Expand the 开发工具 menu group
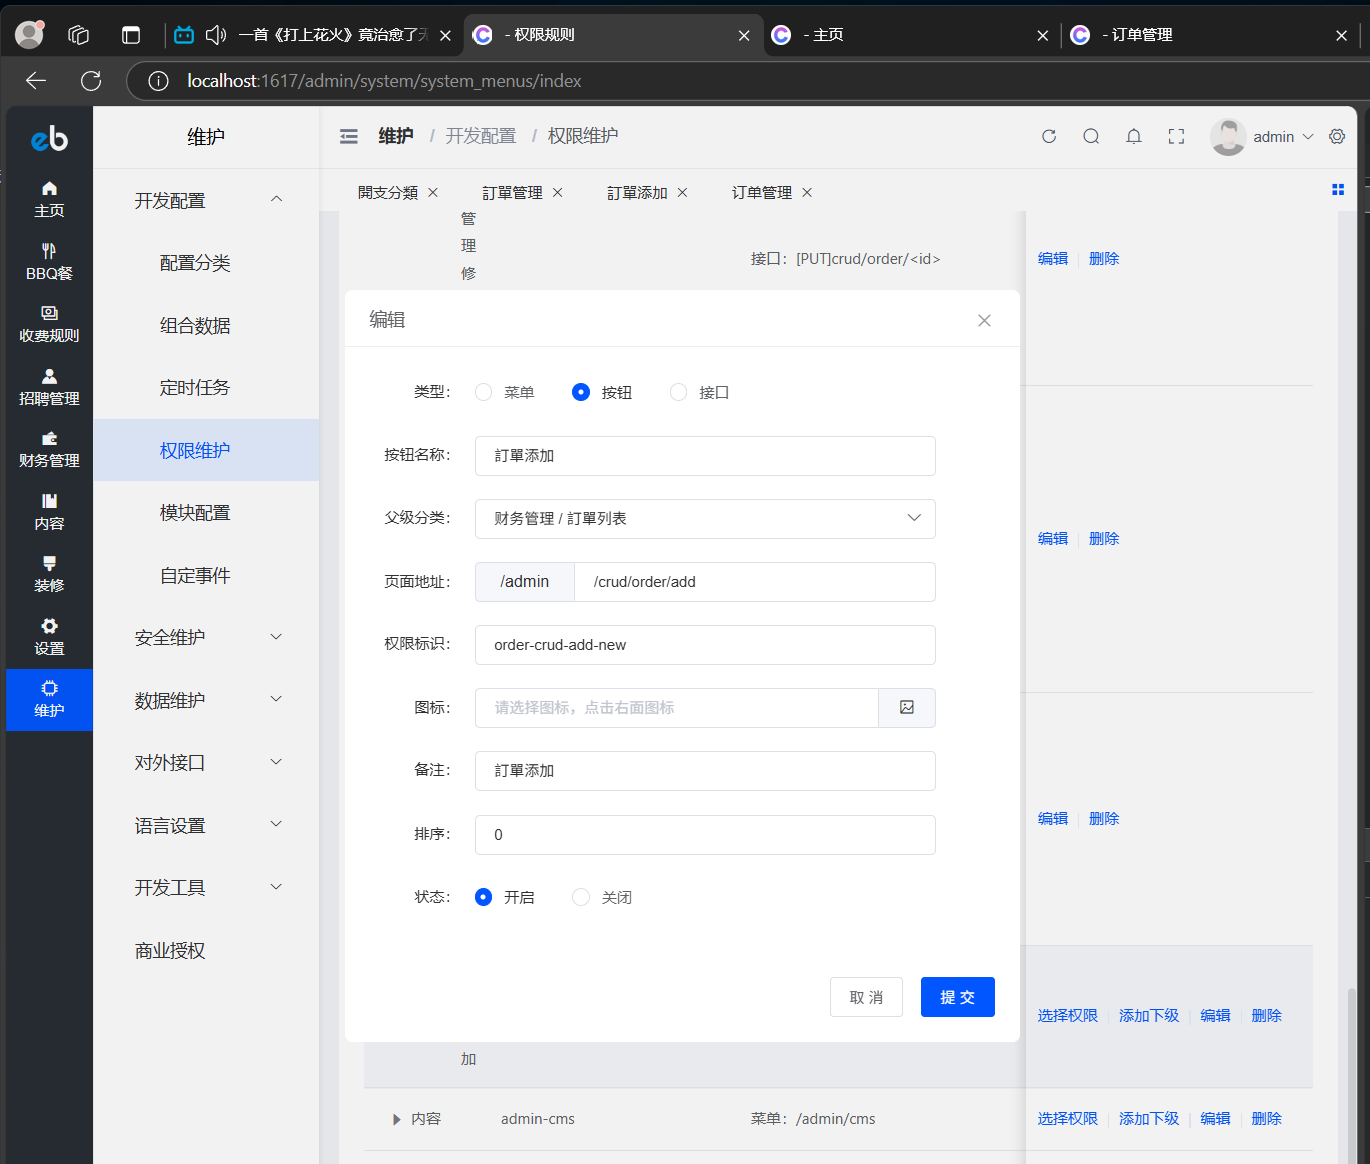Viewport: 1370px width, 1164px height. 206,887
